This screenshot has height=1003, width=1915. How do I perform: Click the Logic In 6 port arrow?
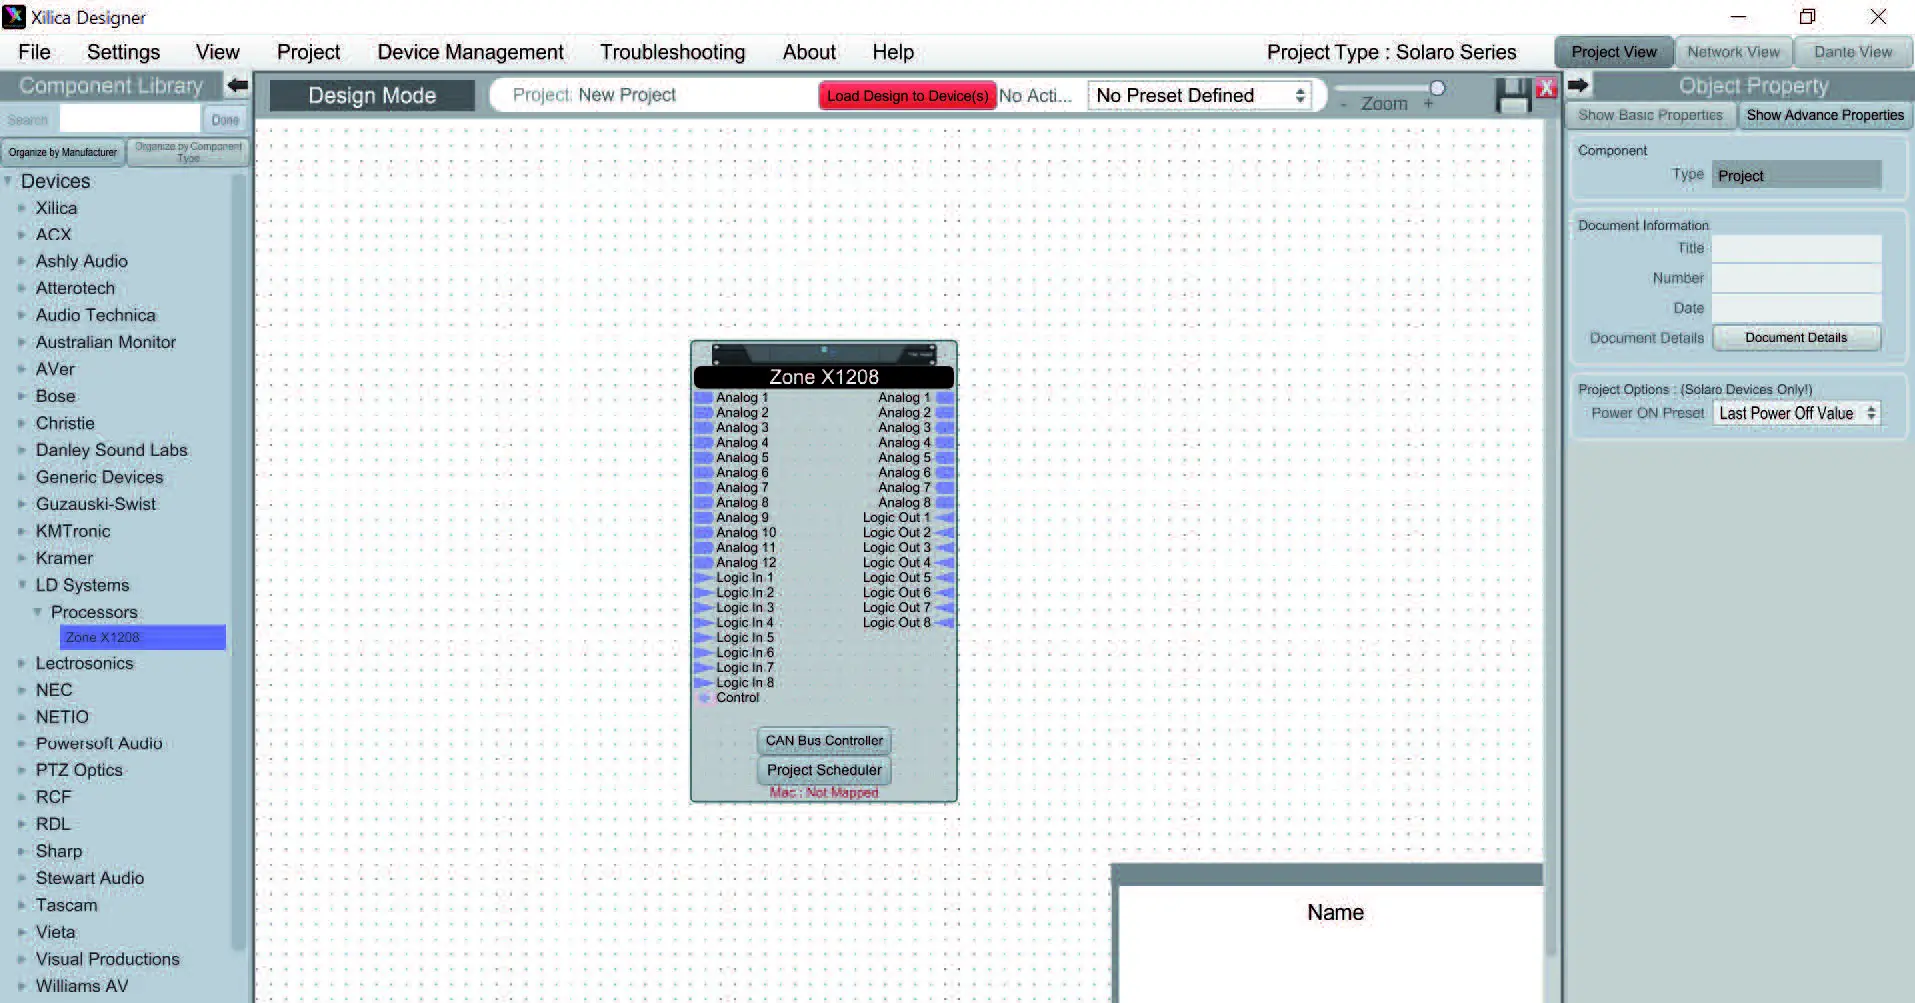[703, 653]
